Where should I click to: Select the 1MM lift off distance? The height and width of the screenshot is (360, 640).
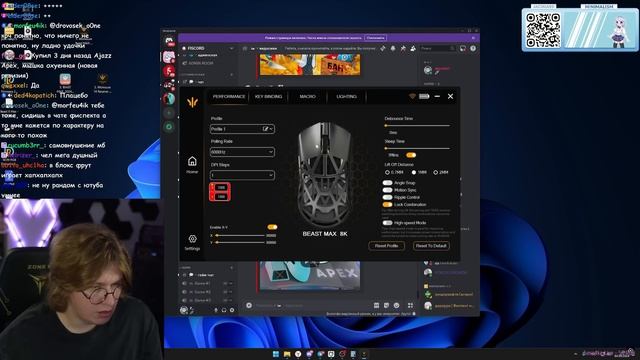pos(413,172)
